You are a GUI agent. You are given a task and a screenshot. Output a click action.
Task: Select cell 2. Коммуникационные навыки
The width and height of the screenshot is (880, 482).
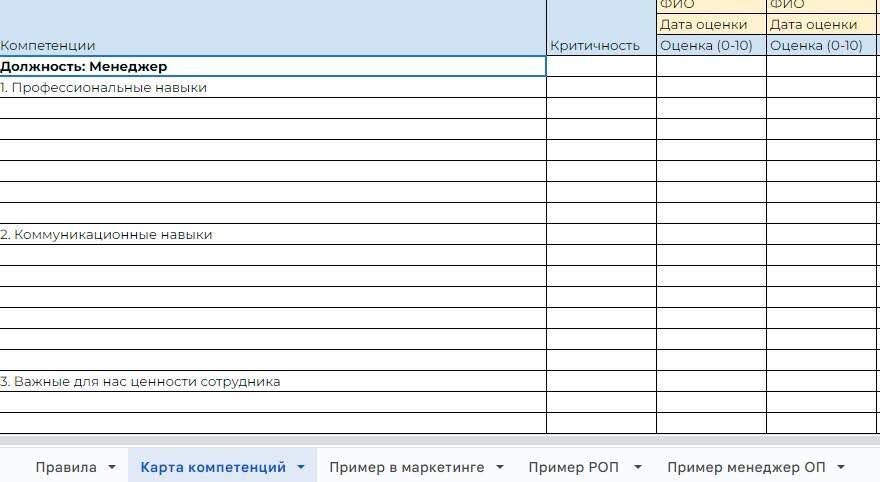[273, 235]
